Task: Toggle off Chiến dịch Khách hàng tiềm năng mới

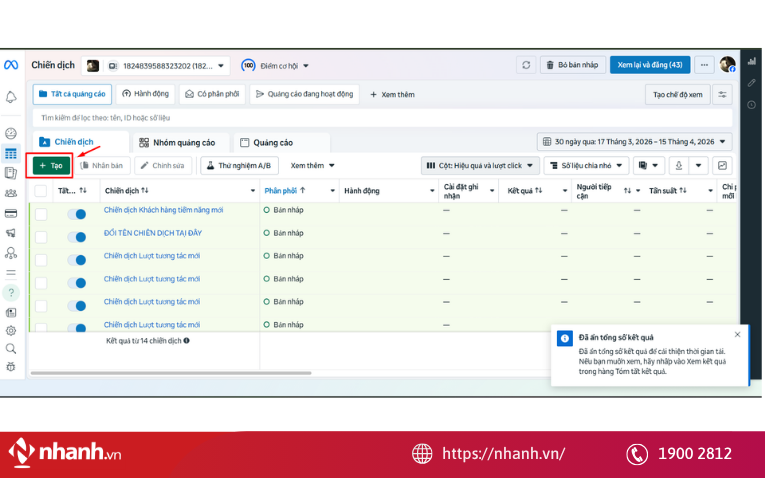Action: tap(76, 212)
